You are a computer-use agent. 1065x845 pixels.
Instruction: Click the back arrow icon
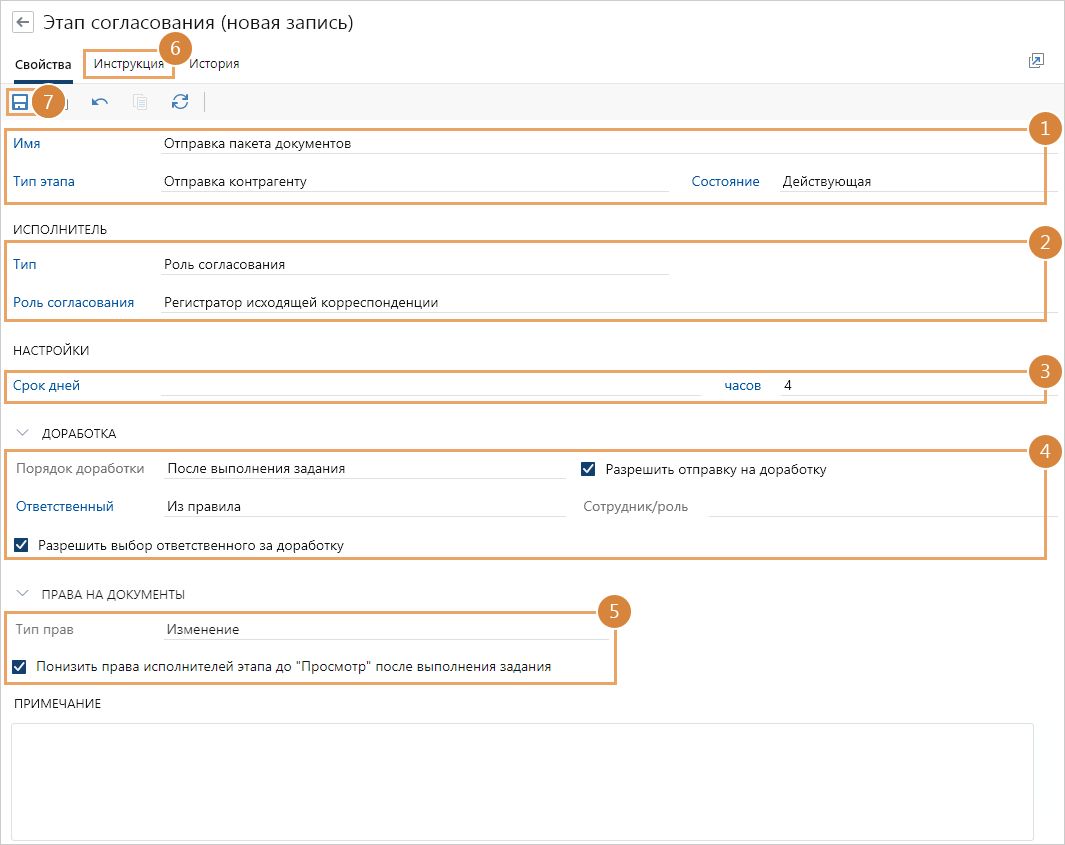click(23, 22)
